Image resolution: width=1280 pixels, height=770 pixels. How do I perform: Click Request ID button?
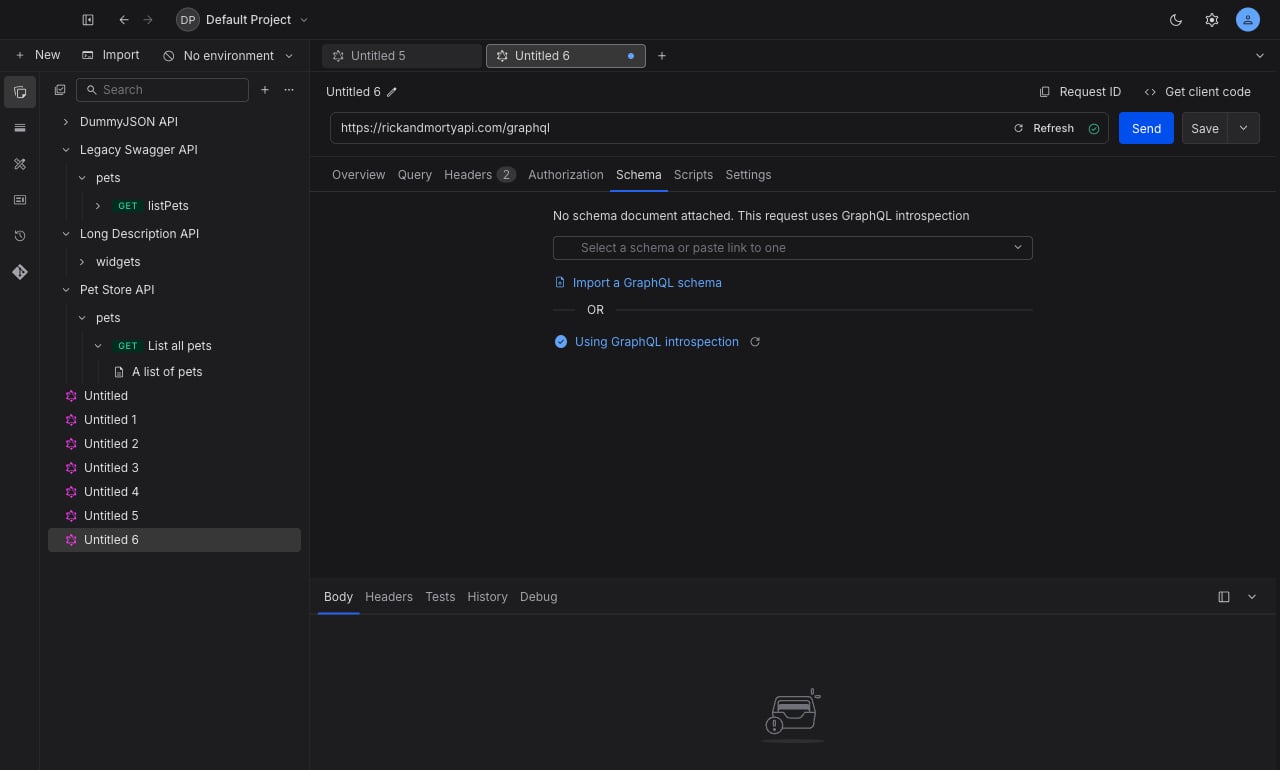(1080, 92)
